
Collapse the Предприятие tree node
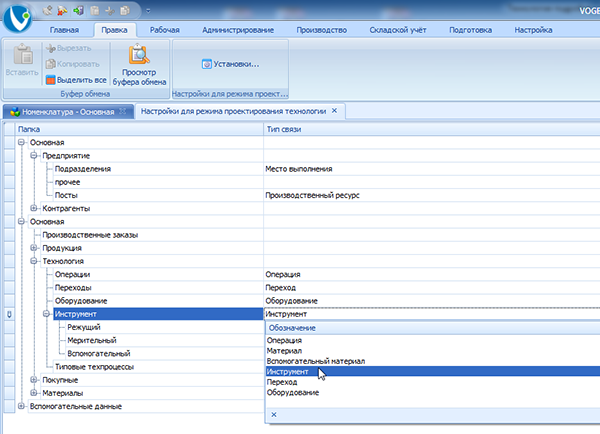tap(33, 156)
